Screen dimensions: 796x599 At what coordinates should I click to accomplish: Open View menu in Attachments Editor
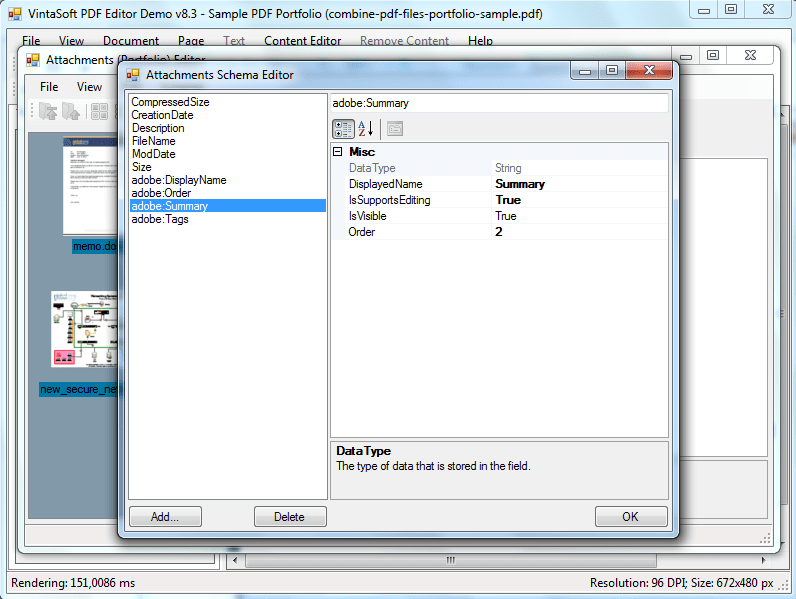tap(89, 87)
